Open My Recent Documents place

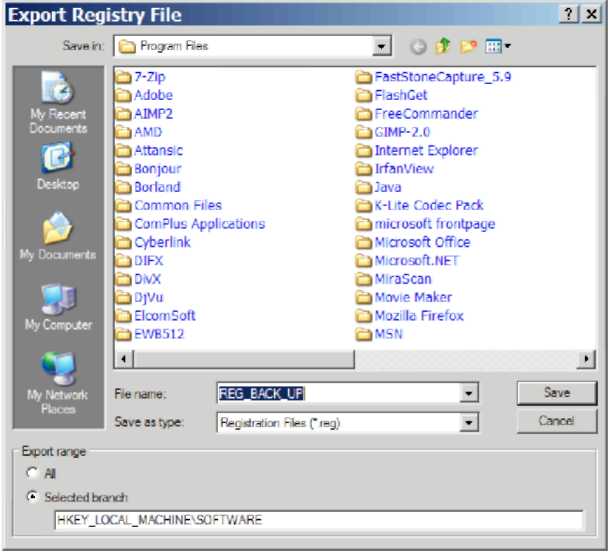[58, 103]
